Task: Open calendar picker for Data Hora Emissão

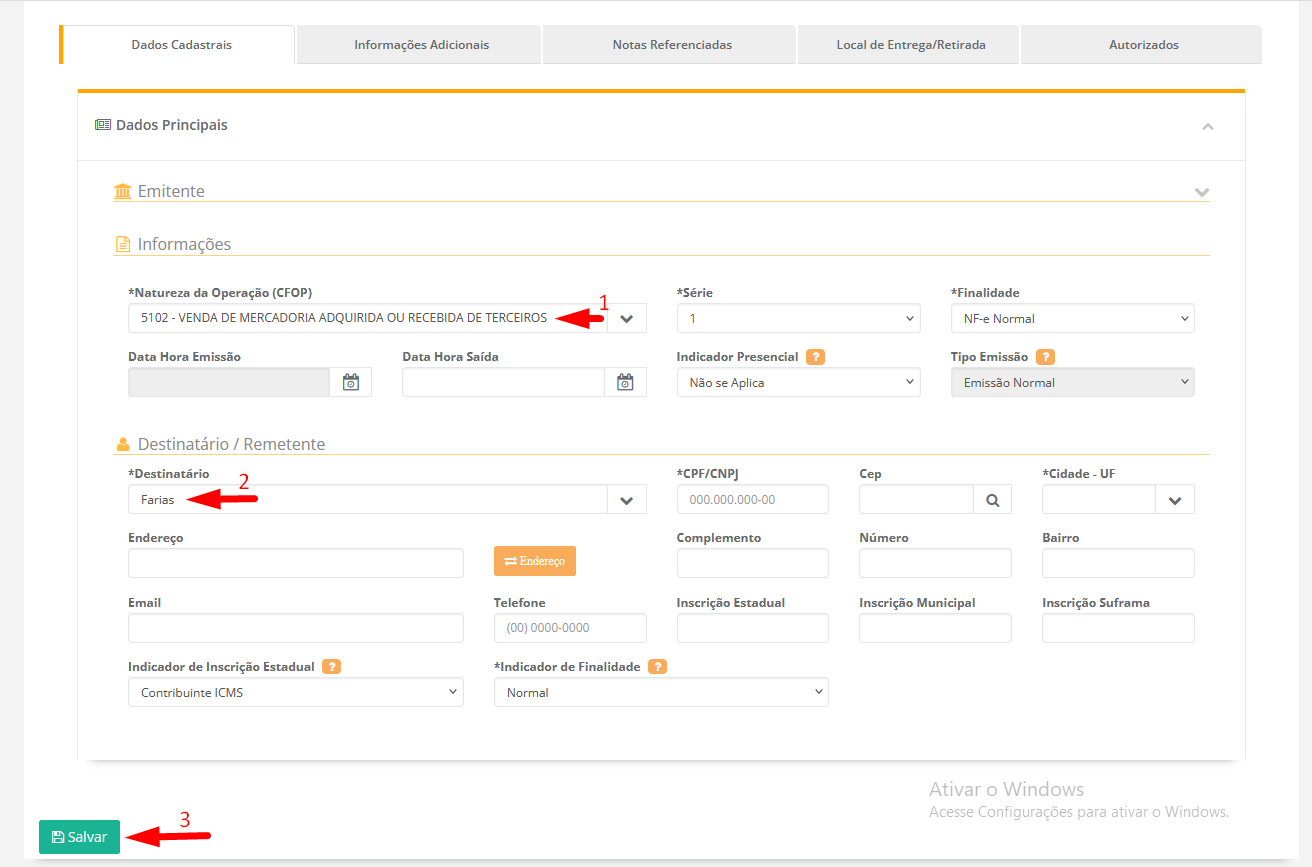Action: 350,382
